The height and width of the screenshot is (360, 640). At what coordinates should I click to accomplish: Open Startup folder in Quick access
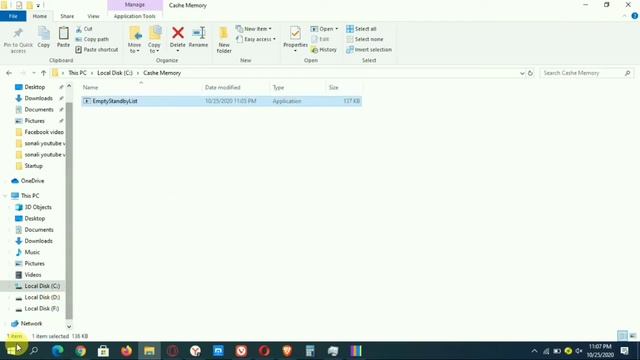pos(33,166)
